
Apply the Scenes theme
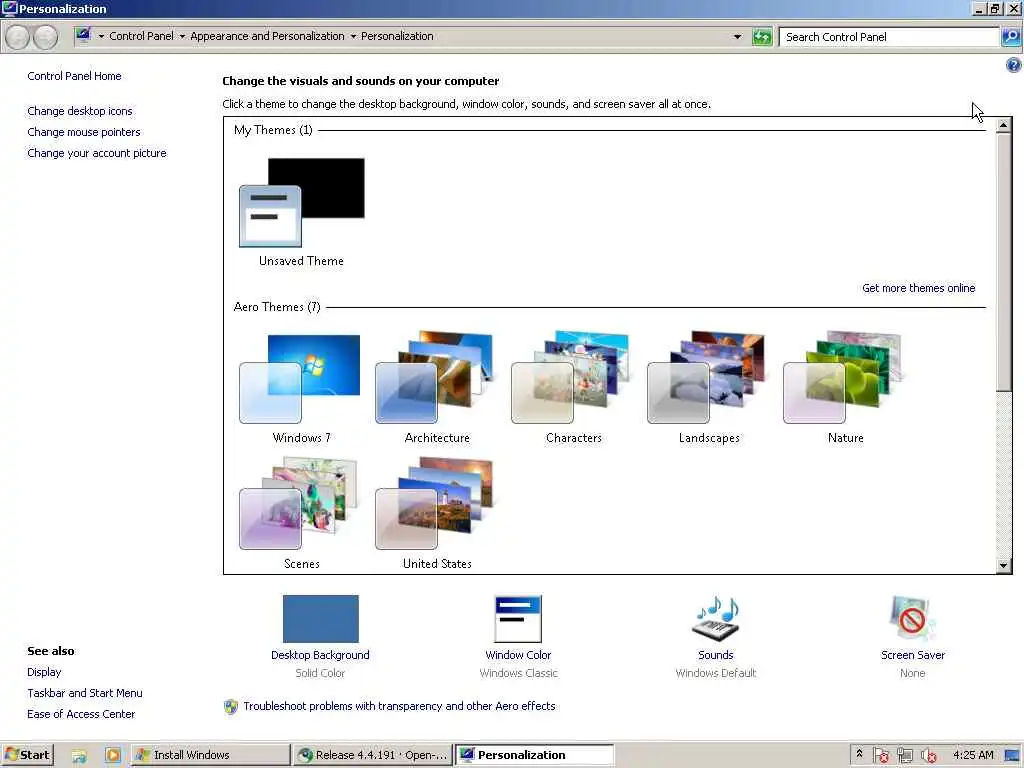(298, 504)
